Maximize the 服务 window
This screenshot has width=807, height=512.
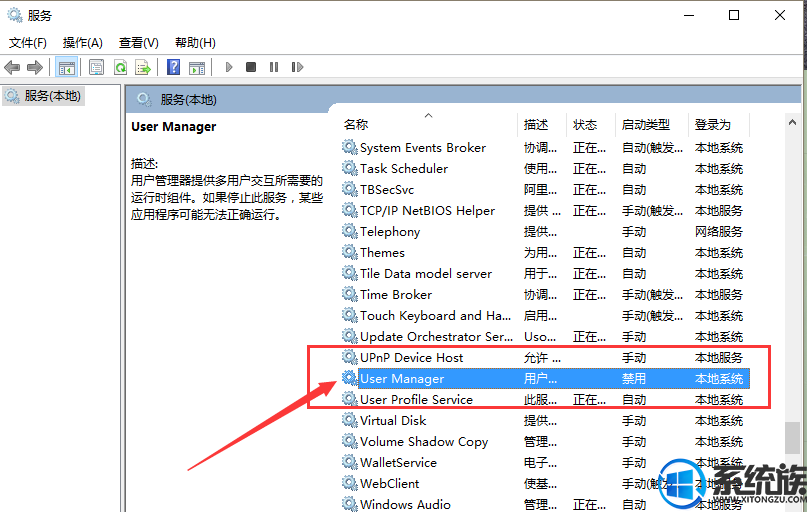coord(734,15)
